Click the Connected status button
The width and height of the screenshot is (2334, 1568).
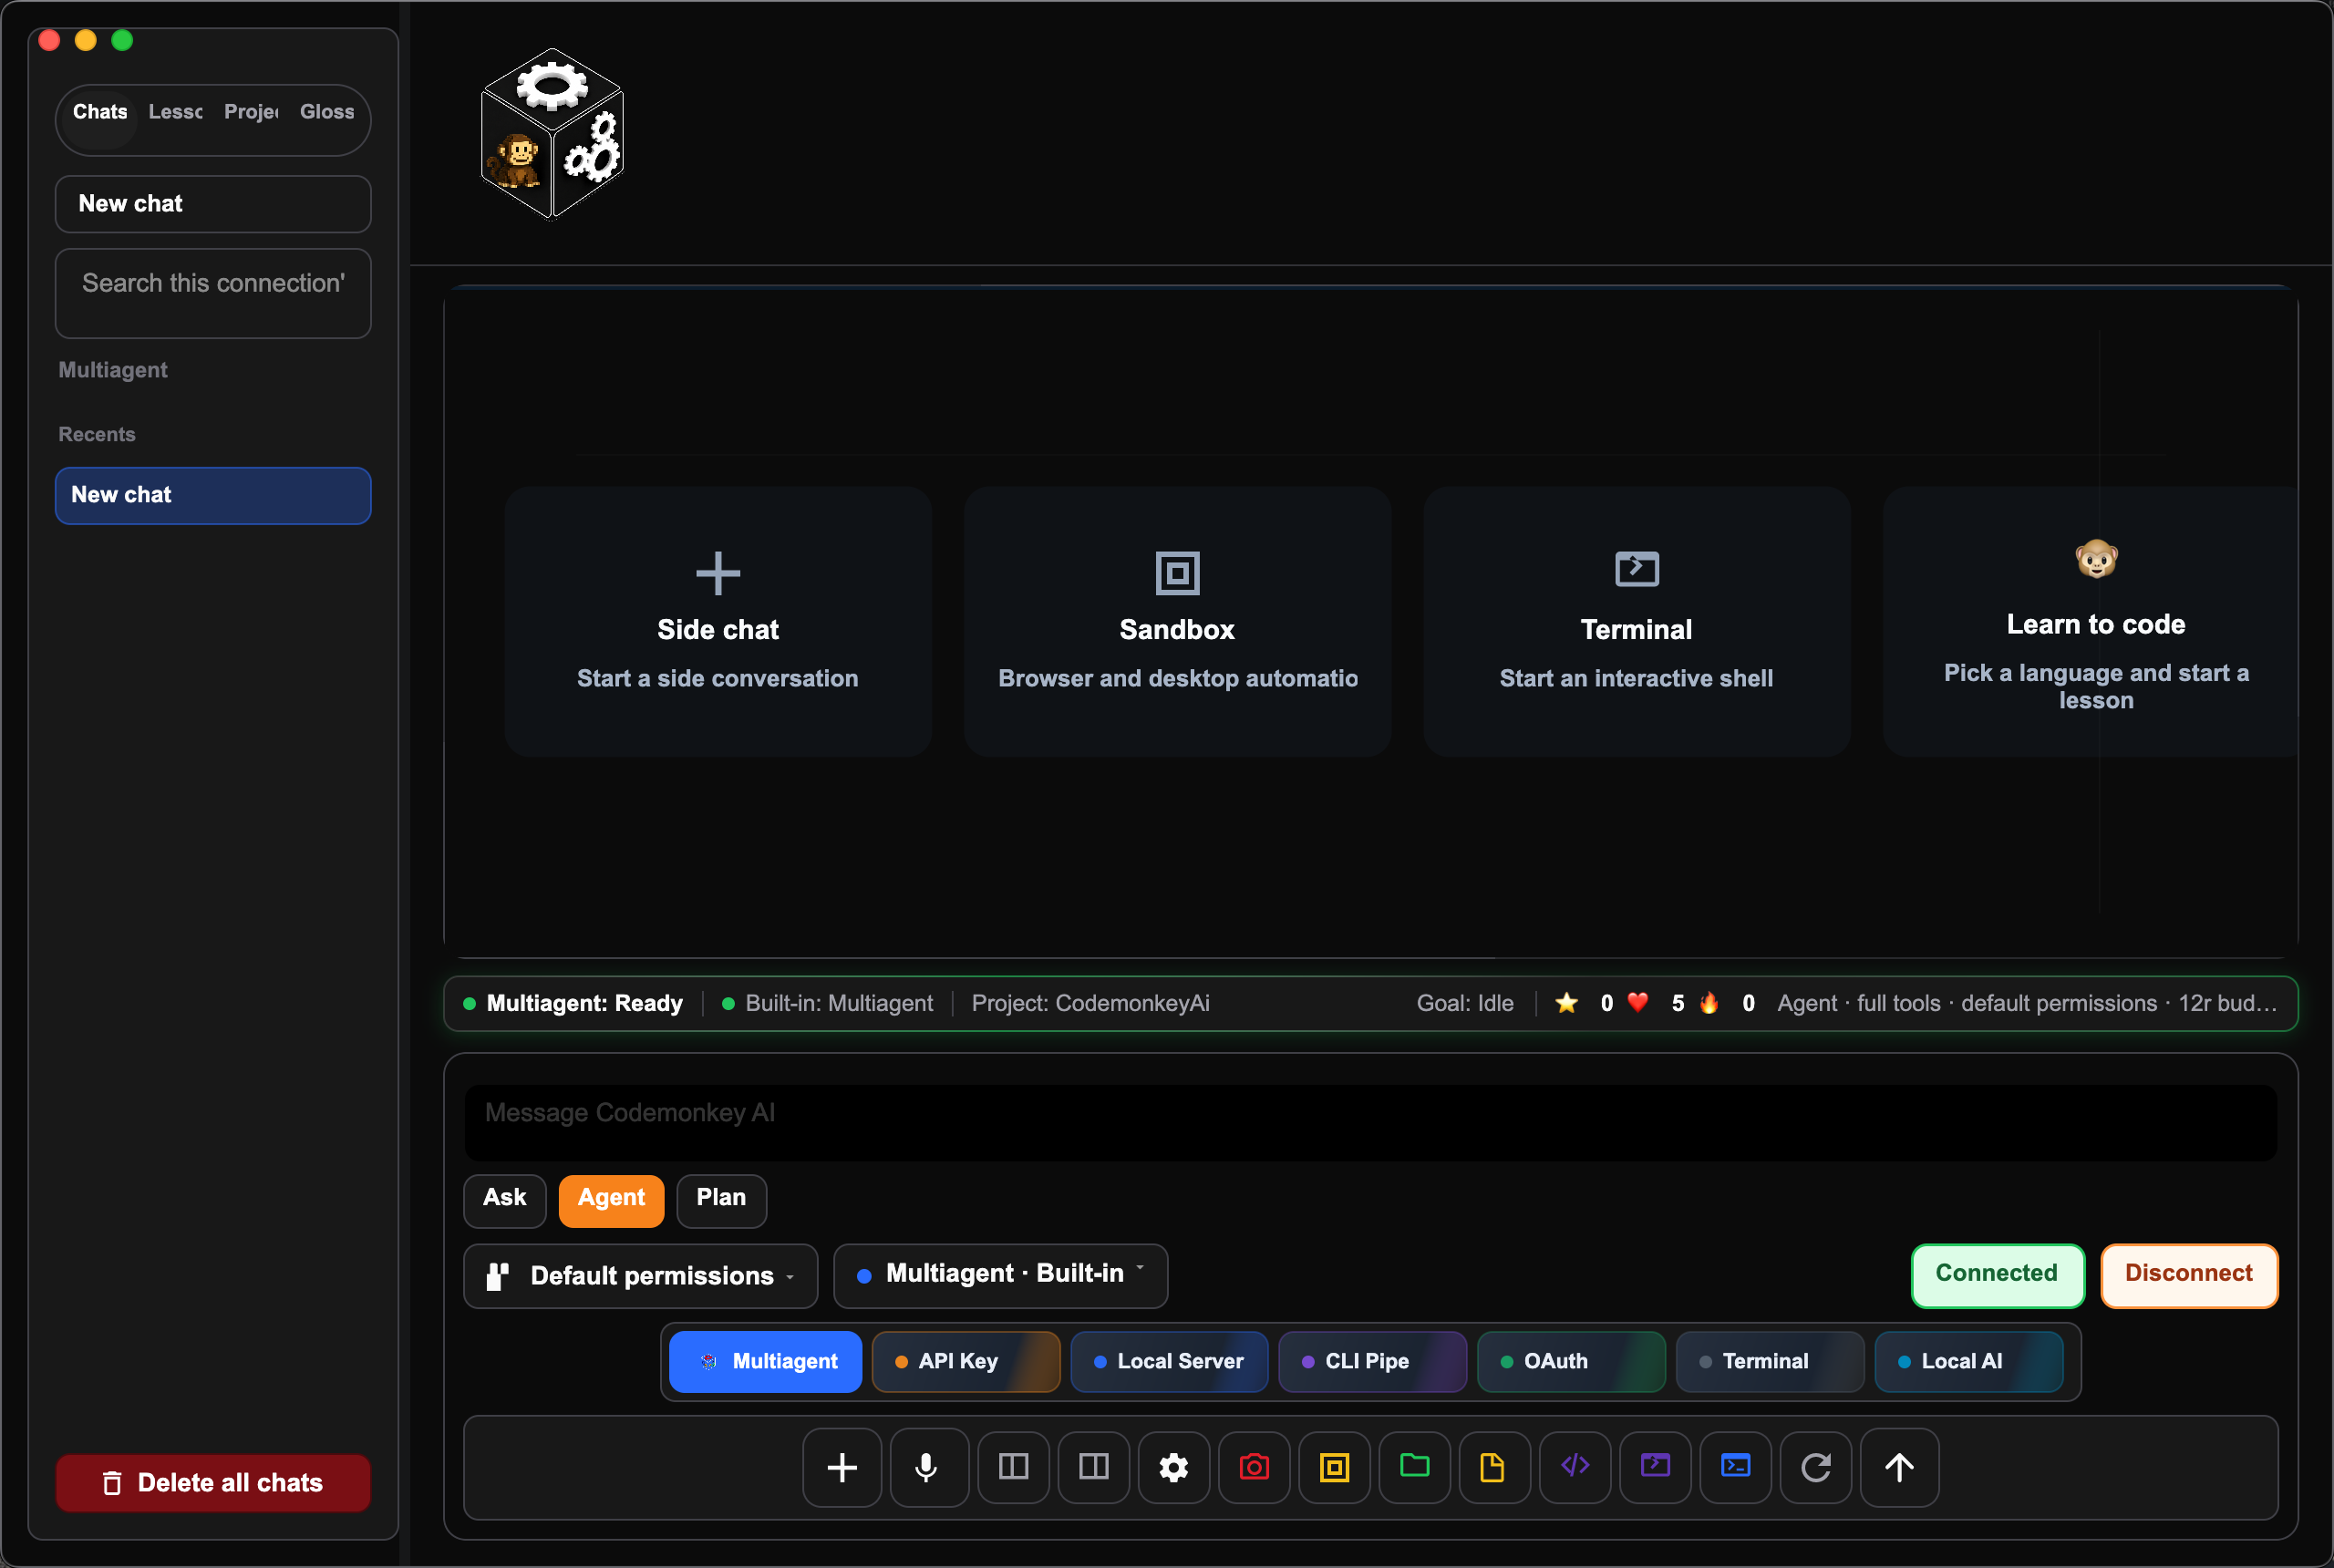coord(1997,1275)
